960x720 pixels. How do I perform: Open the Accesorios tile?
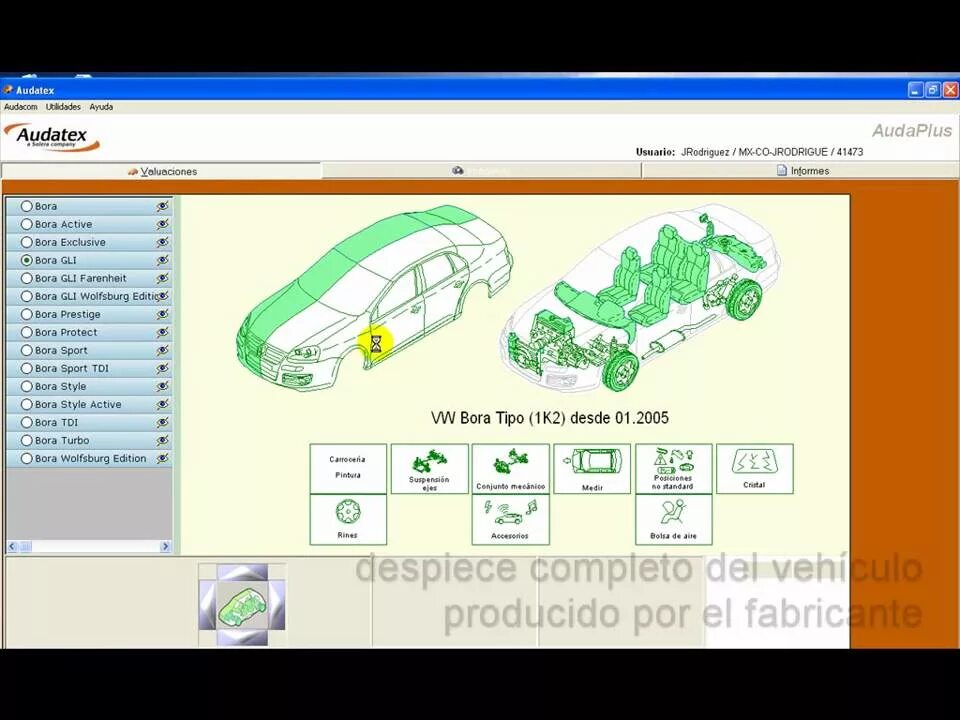click(x=511, y=520)
